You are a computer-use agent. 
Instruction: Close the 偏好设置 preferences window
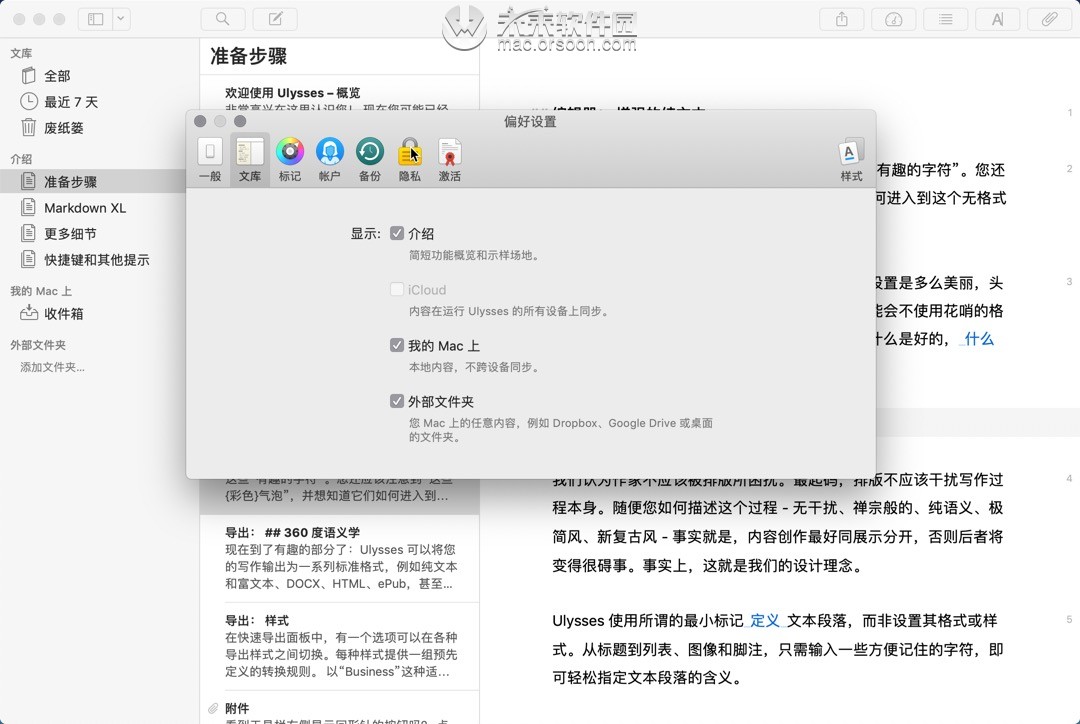[x=200, y=121]
